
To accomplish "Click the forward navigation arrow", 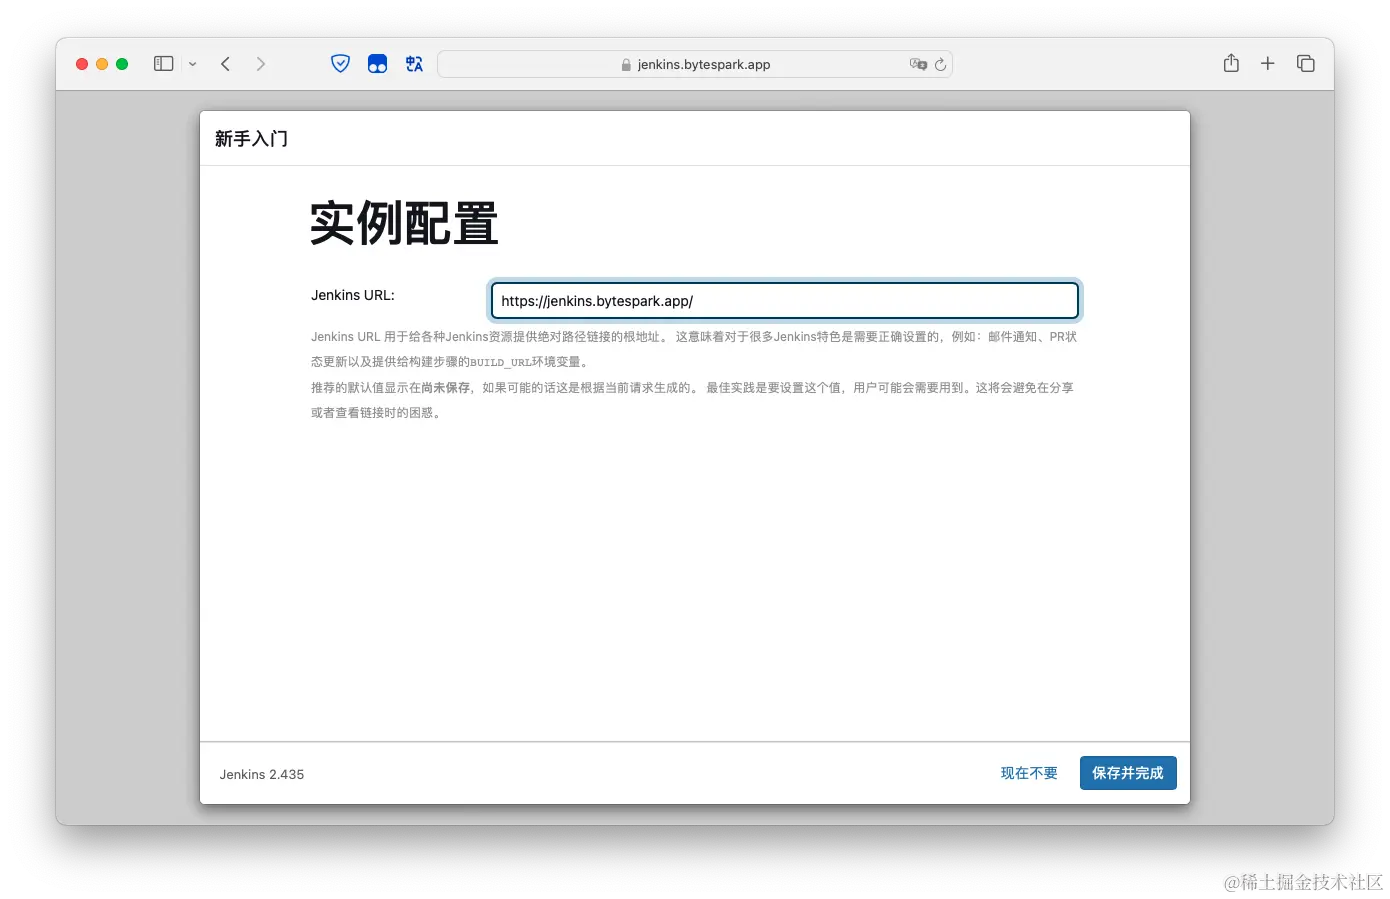I will pyautogui.click(x=260, y=63).
